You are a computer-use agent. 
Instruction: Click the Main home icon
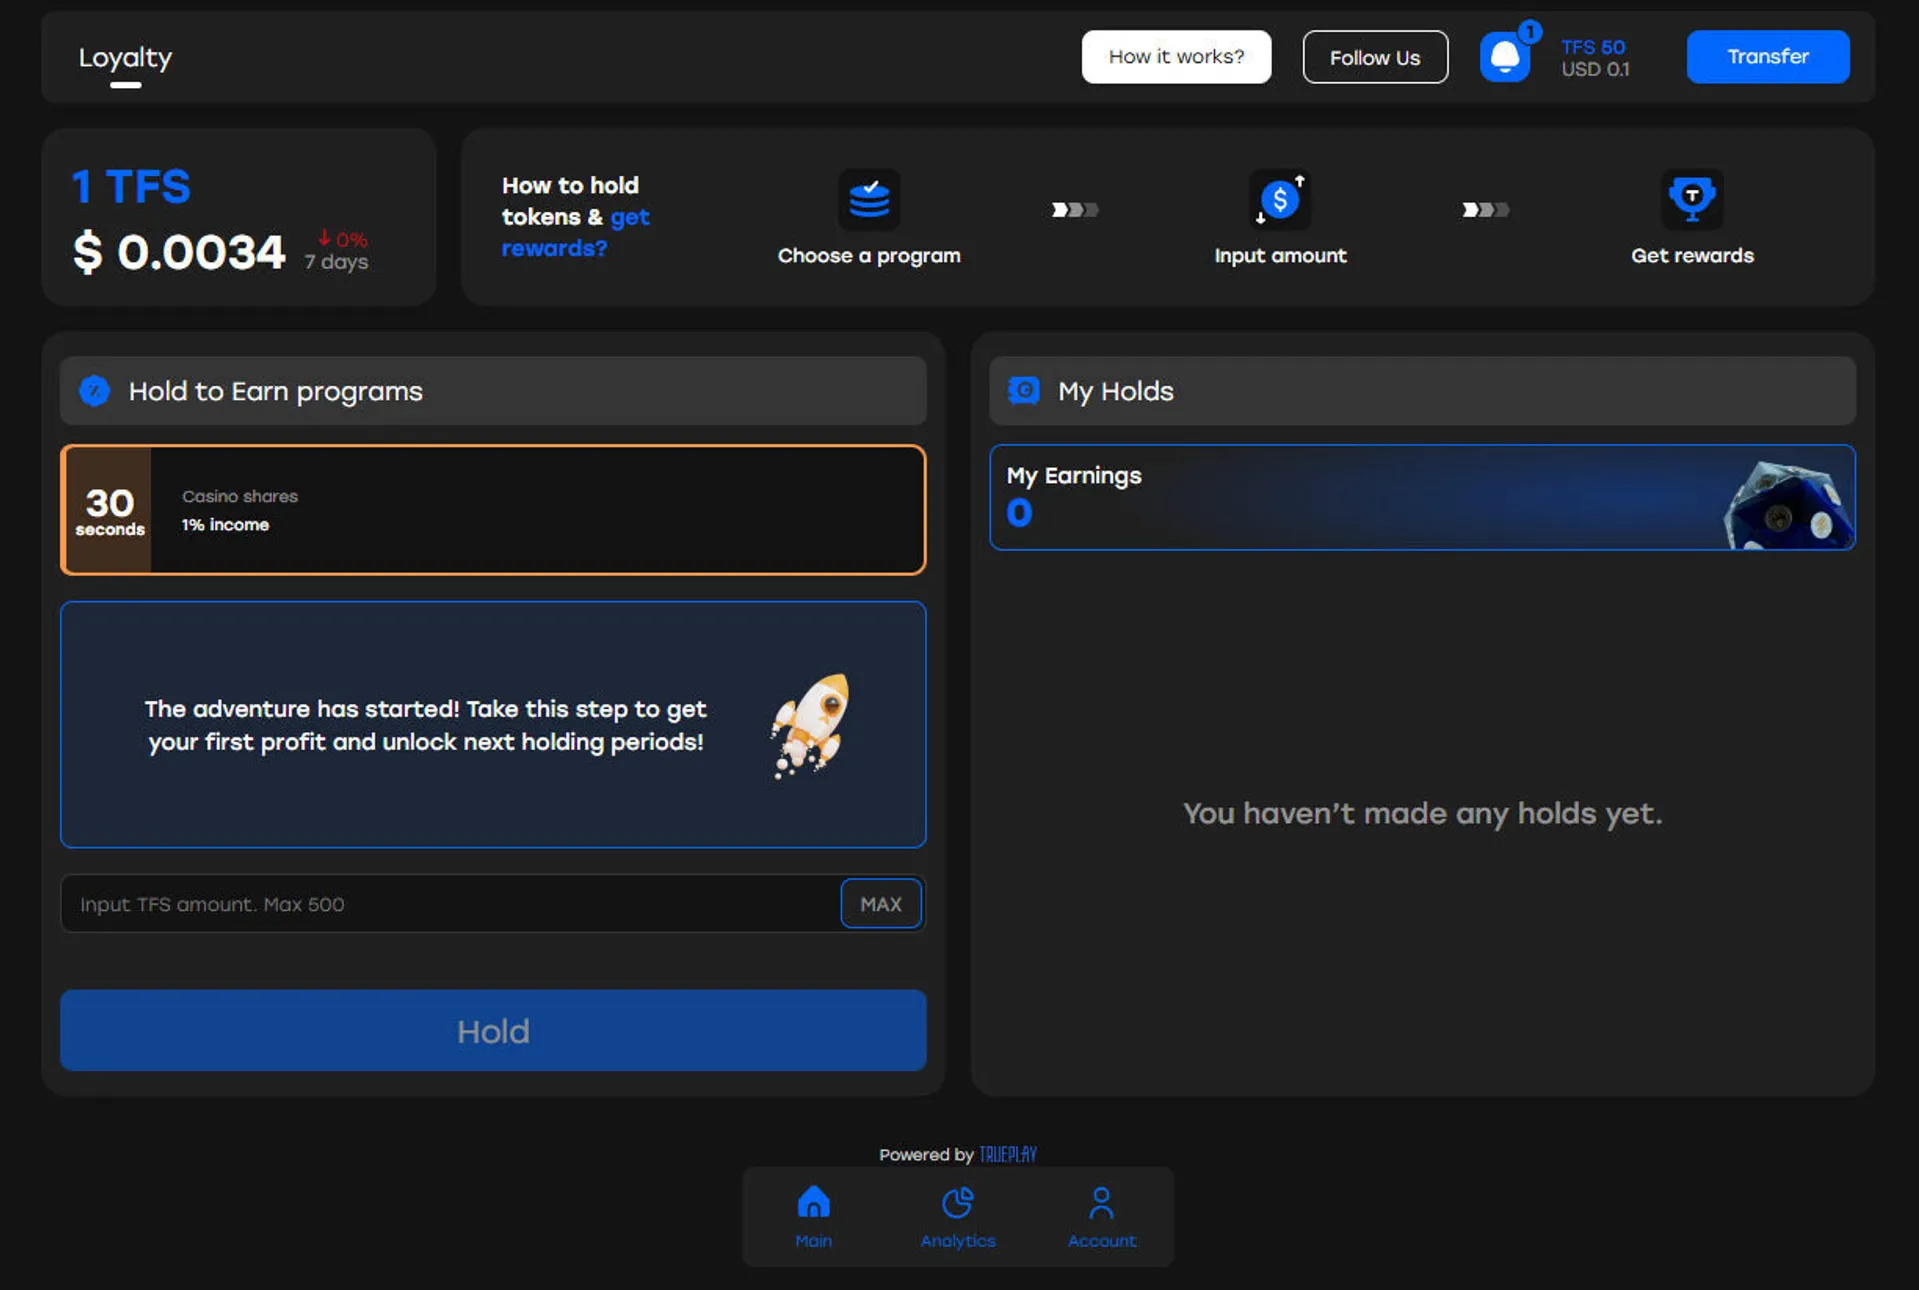(x=813, y=1204)
